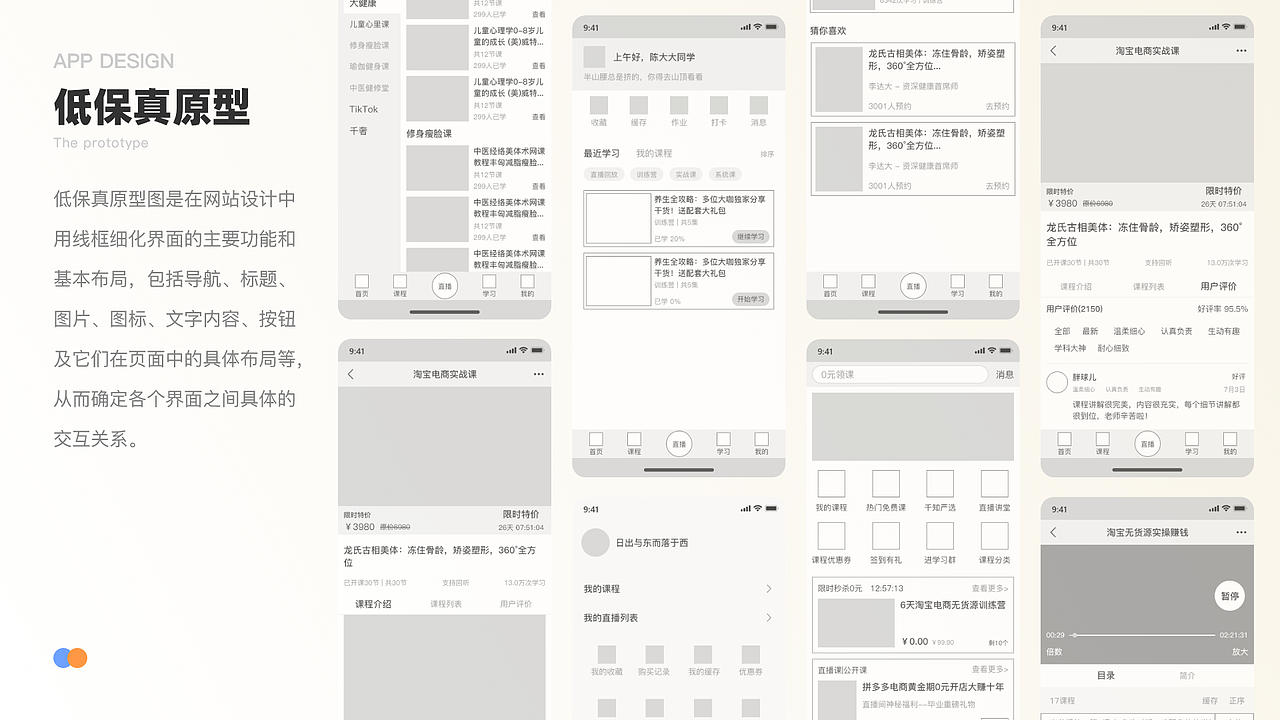Open the 进学习群 grid icon

click(x=940, y=537)
